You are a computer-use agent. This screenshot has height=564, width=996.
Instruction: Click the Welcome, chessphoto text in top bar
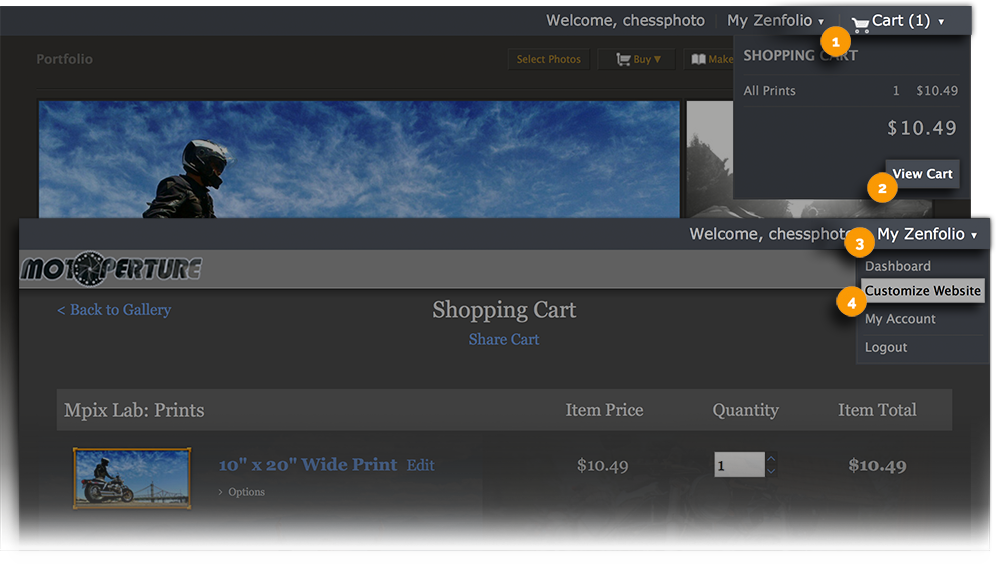[x=625, y=21]
